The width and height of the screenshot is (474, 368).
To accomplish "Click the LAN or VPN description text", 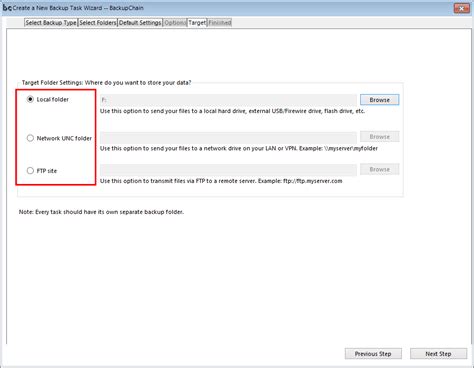I will [x=239, y=148].
